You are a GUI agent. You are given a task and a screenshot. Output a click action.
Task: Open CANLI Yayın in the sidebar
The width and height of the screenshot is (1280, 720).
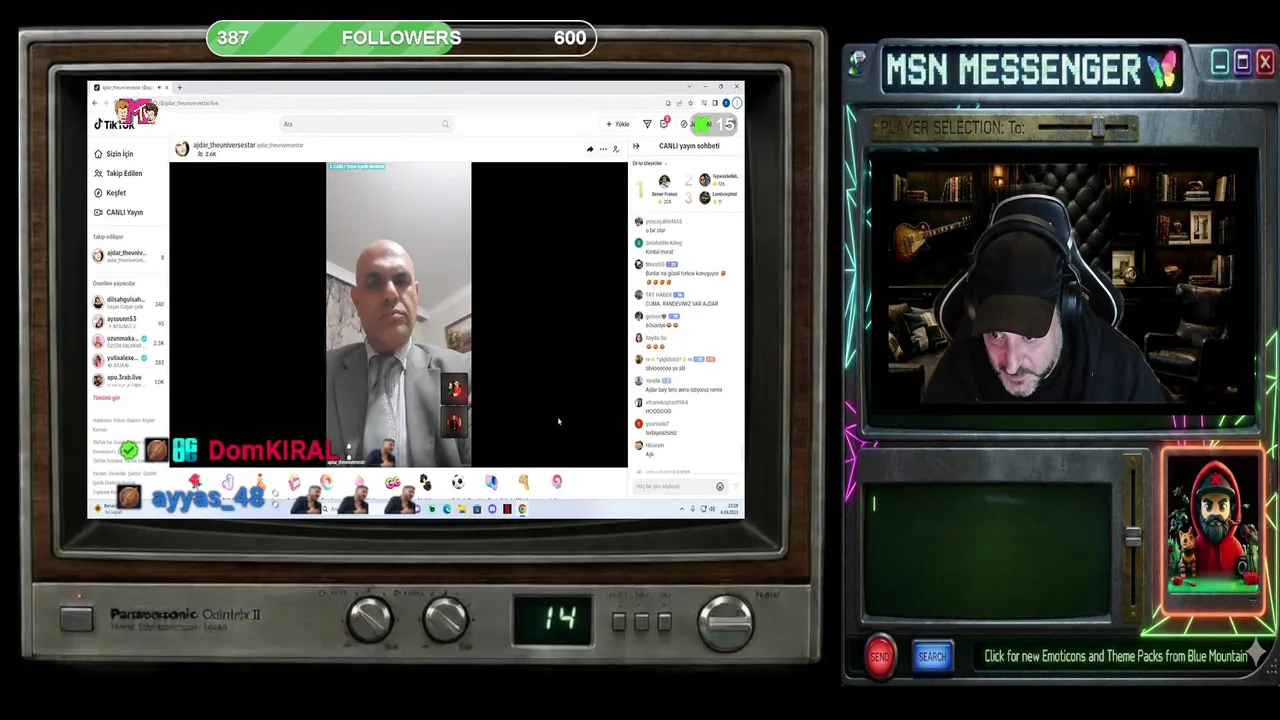[118, 212]
